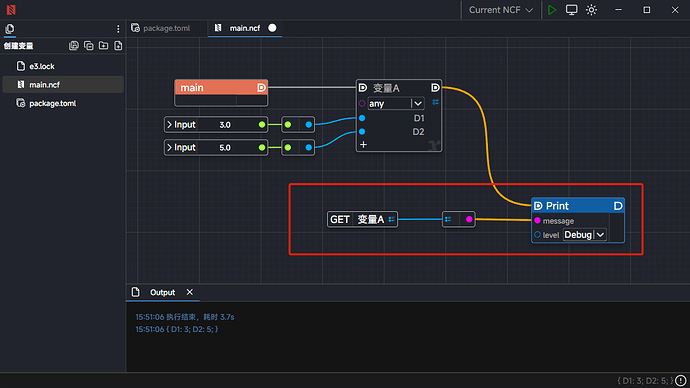
Task: Open the sidebar three-dot menu
Action: pyautogui.click(x=118, y=29)
